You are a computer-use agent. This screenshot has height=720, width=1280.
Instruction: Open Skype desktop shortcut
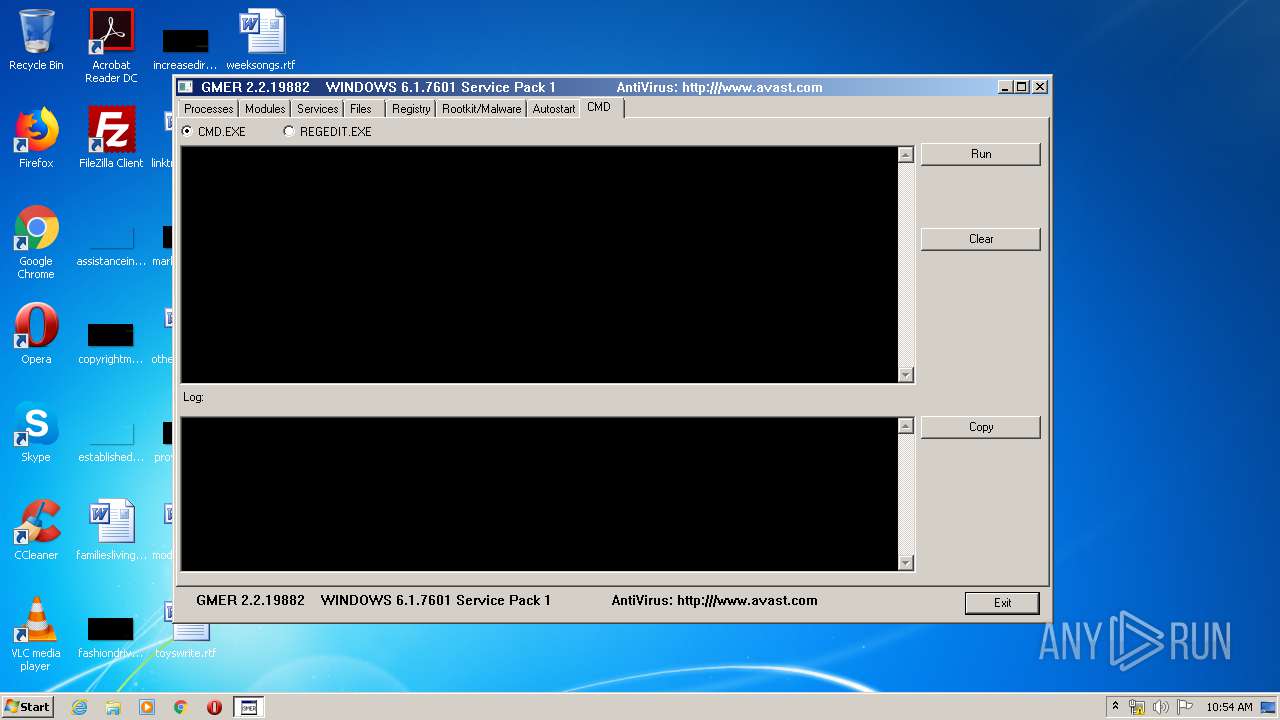36,432
